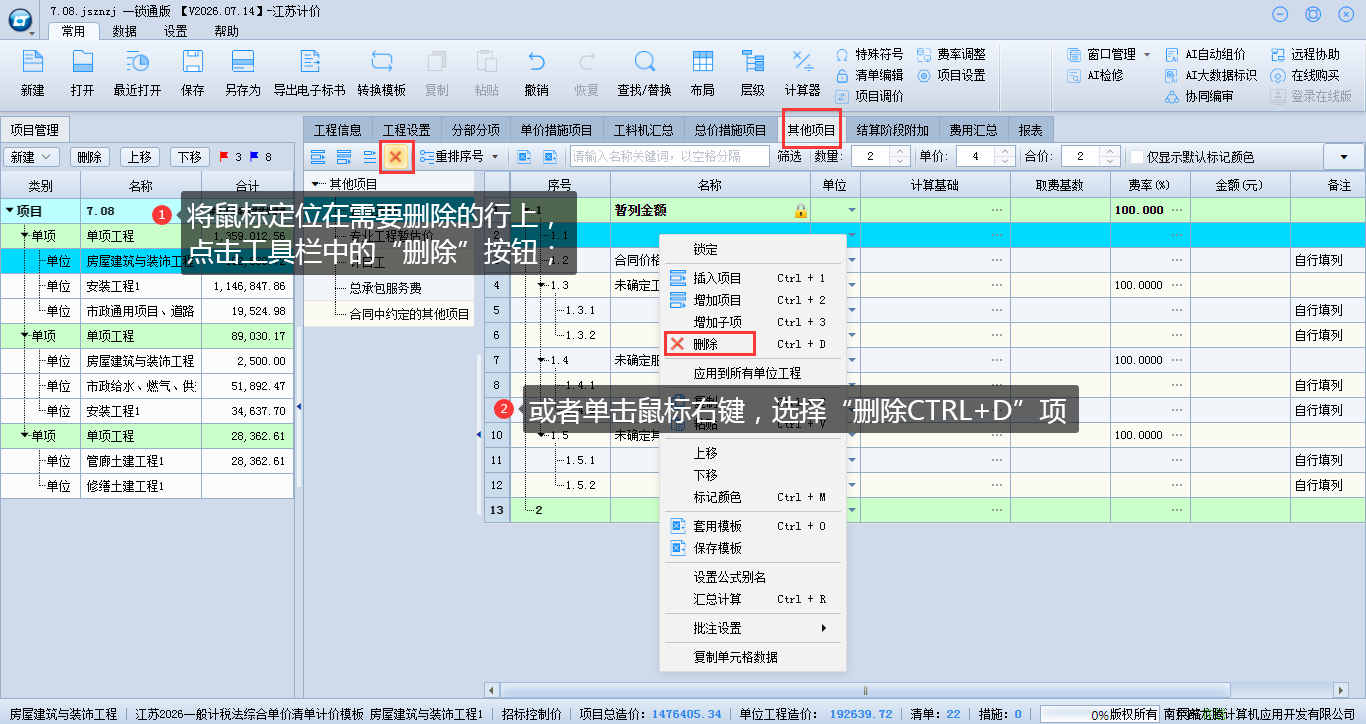1366x724 pixels.
Task: Choose 插入项目 in the context menu
Action: click(x=753, y=278)
